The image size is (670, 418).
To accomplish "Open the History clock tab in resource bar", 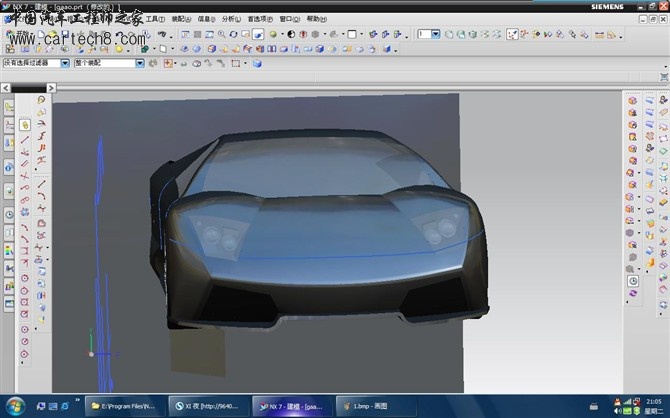I will (x=9, y=215).
